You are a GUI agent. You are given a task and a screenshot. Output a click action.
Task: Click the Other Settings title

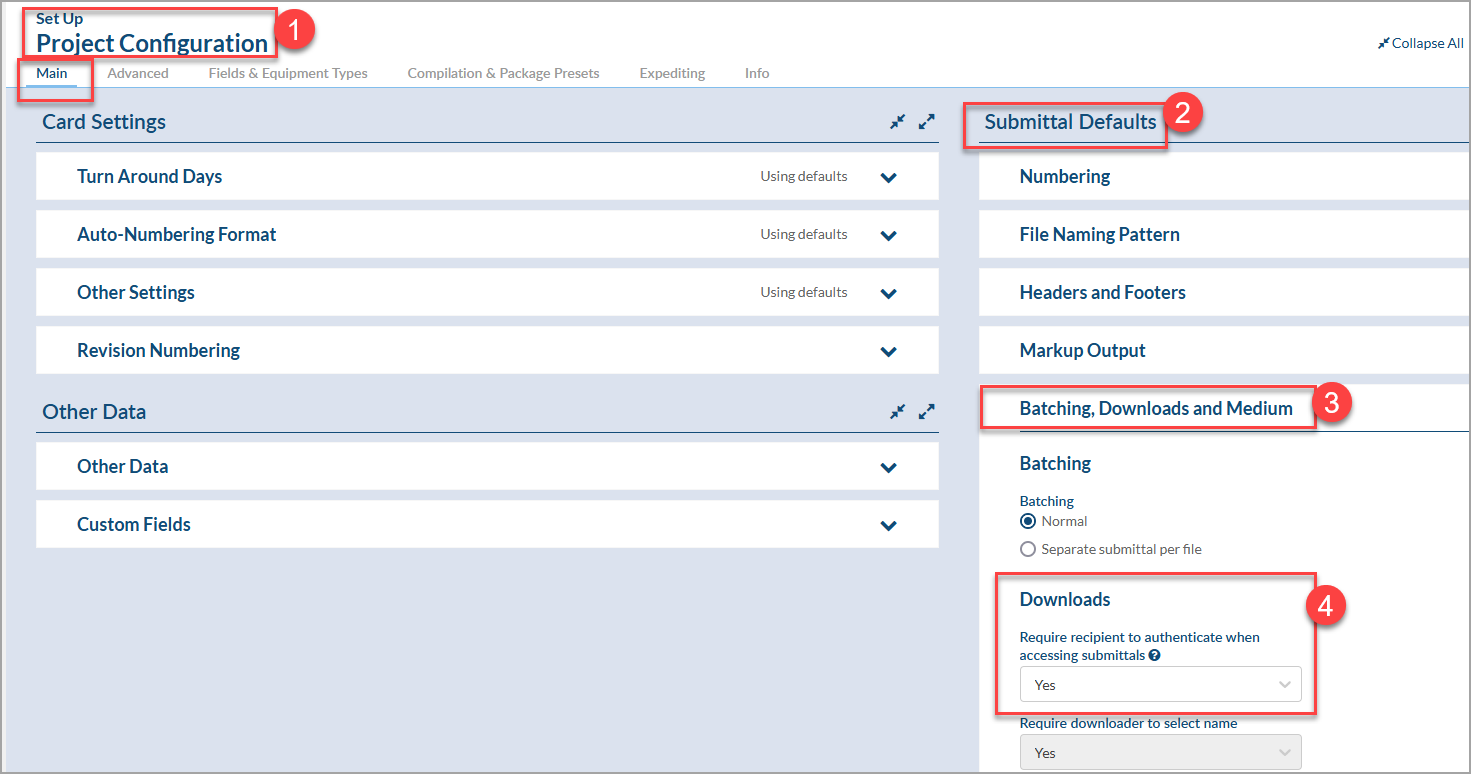point(136,292)
